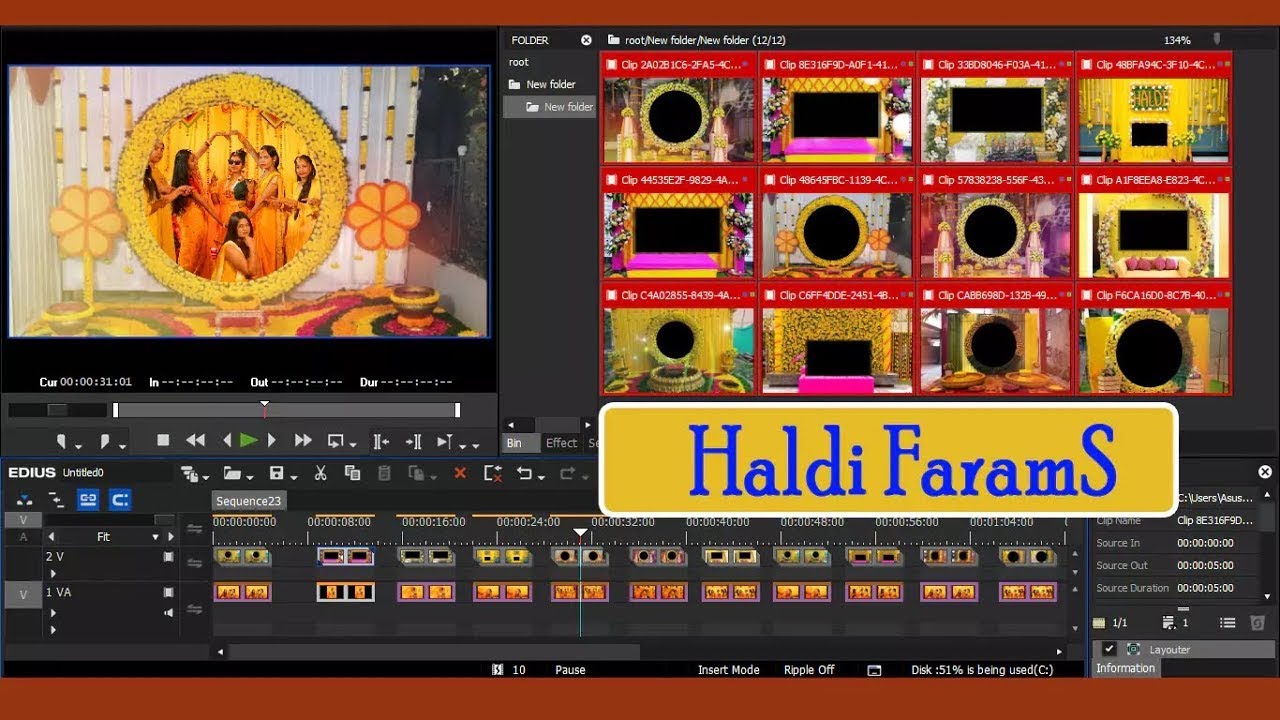1280x720 pixels.
Task: Toggle the blue group/link mode button
Action: click(88, 500)
